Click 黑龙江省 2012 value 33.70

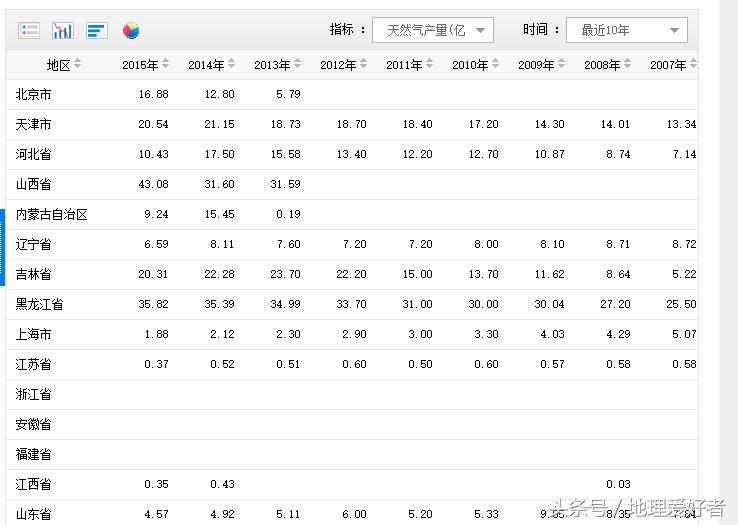tap(352, 304)
